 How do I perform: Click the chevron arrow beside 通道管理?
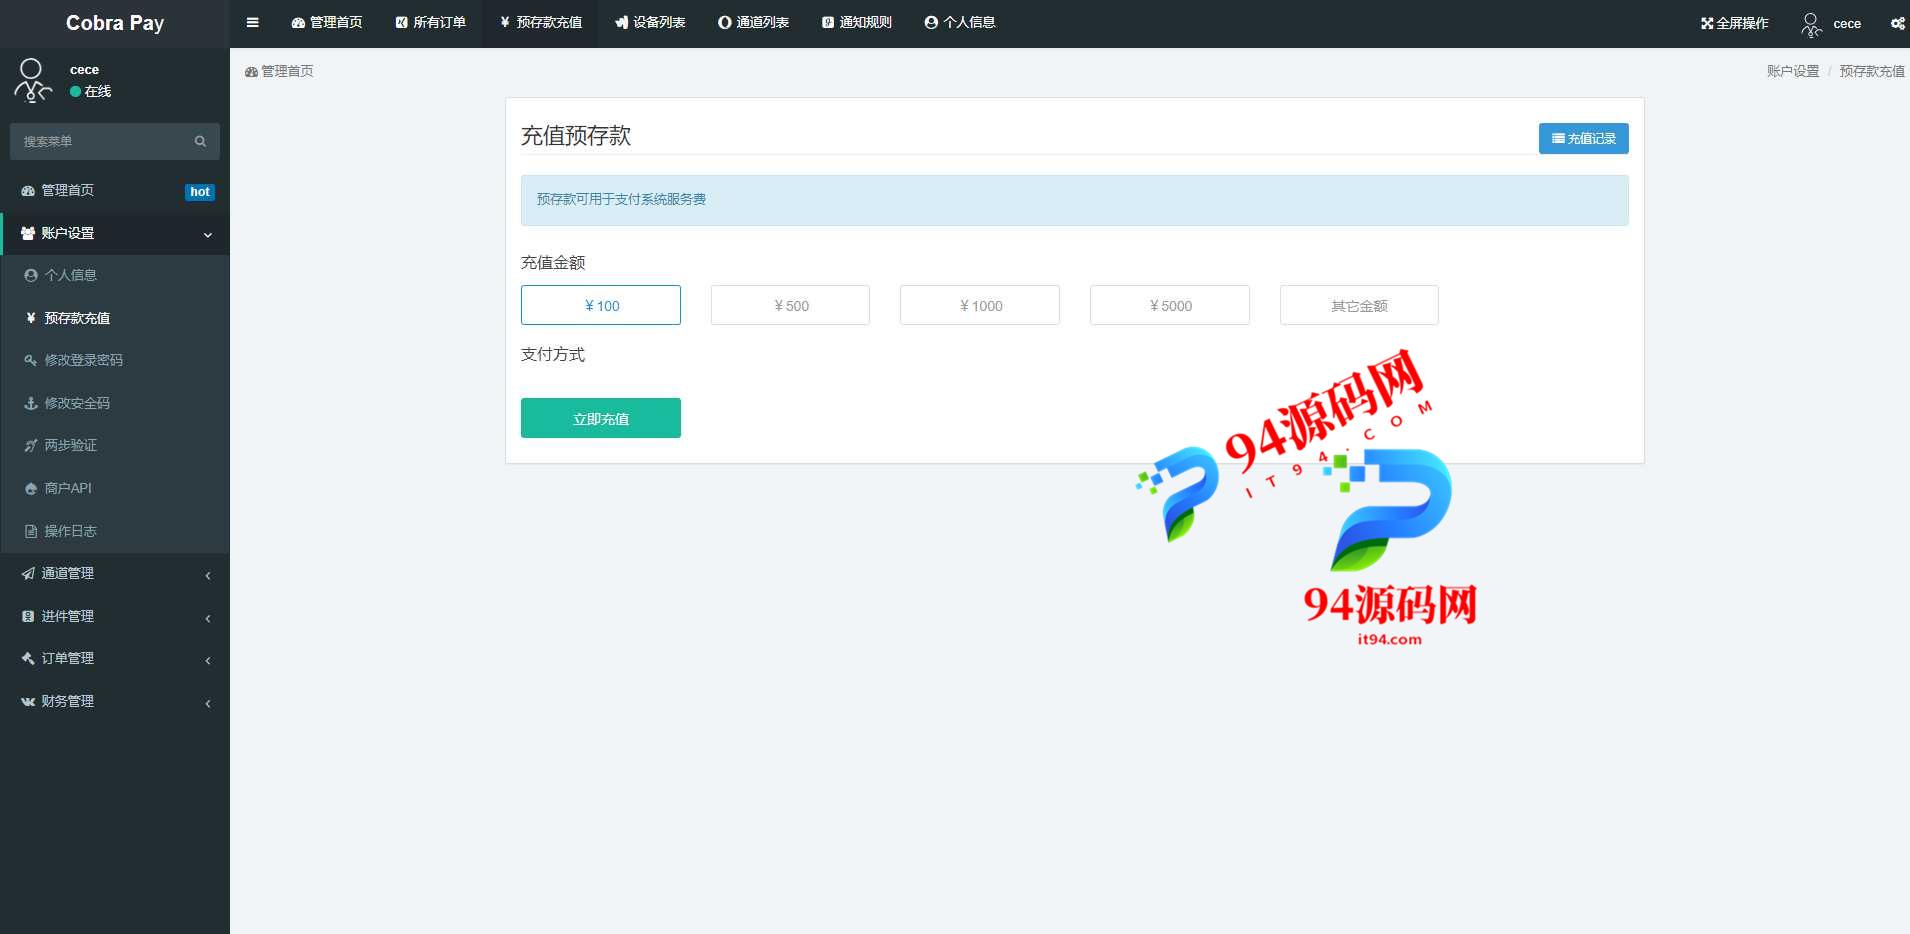coord(208,575)
